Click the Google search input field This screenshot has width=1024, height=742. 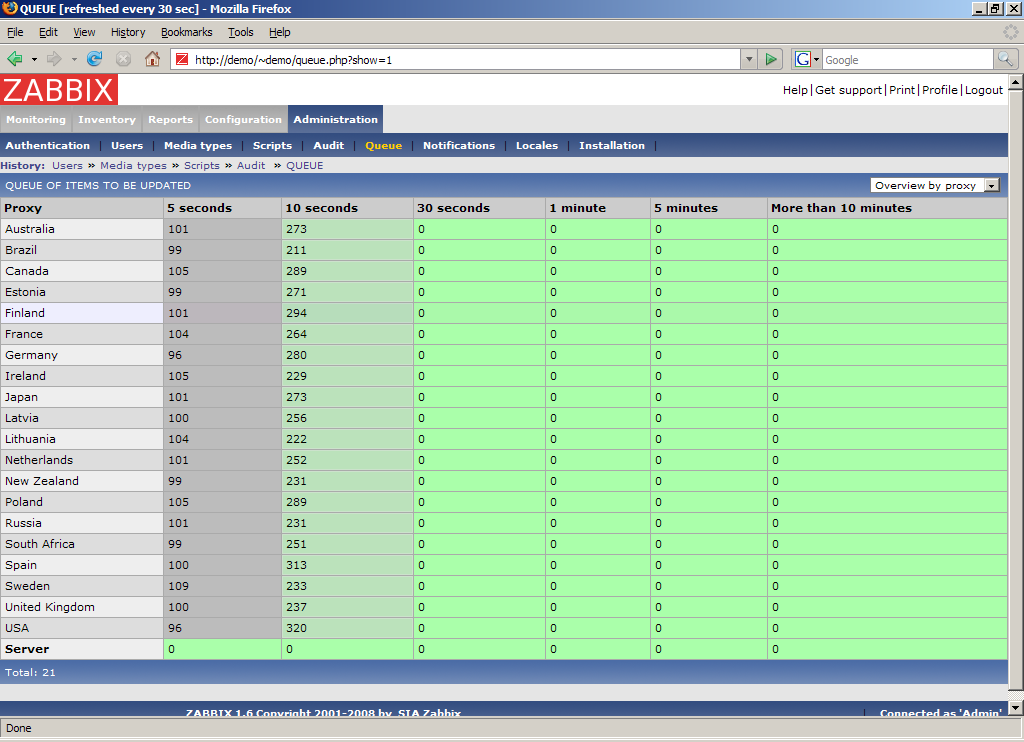(x=907, y=59)
